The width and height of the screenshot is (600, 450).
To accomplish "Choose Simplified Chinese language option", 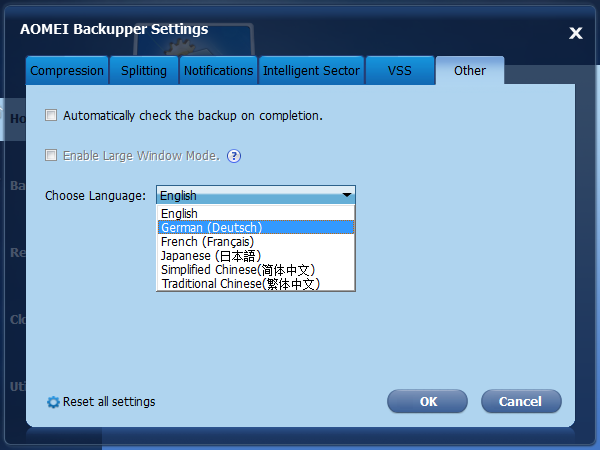I will 256,270.
